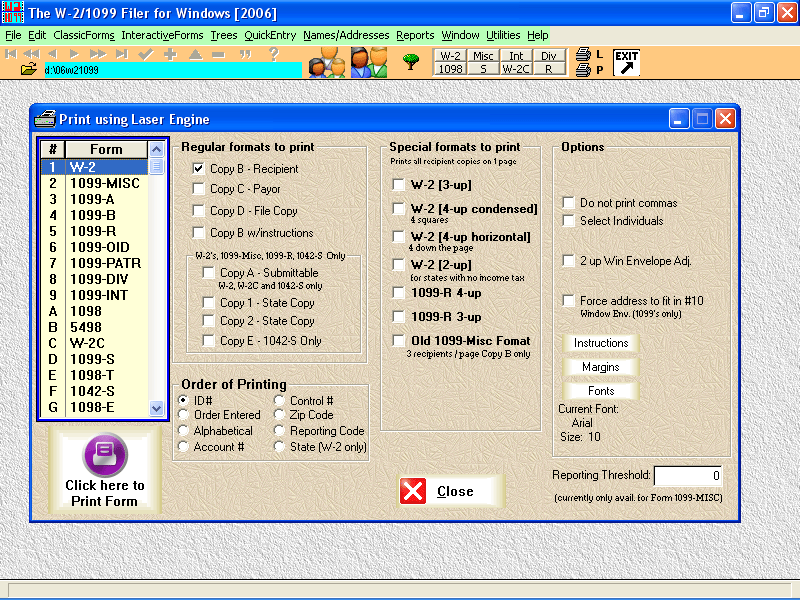Go to first record navigation arrow

[11, 54]
